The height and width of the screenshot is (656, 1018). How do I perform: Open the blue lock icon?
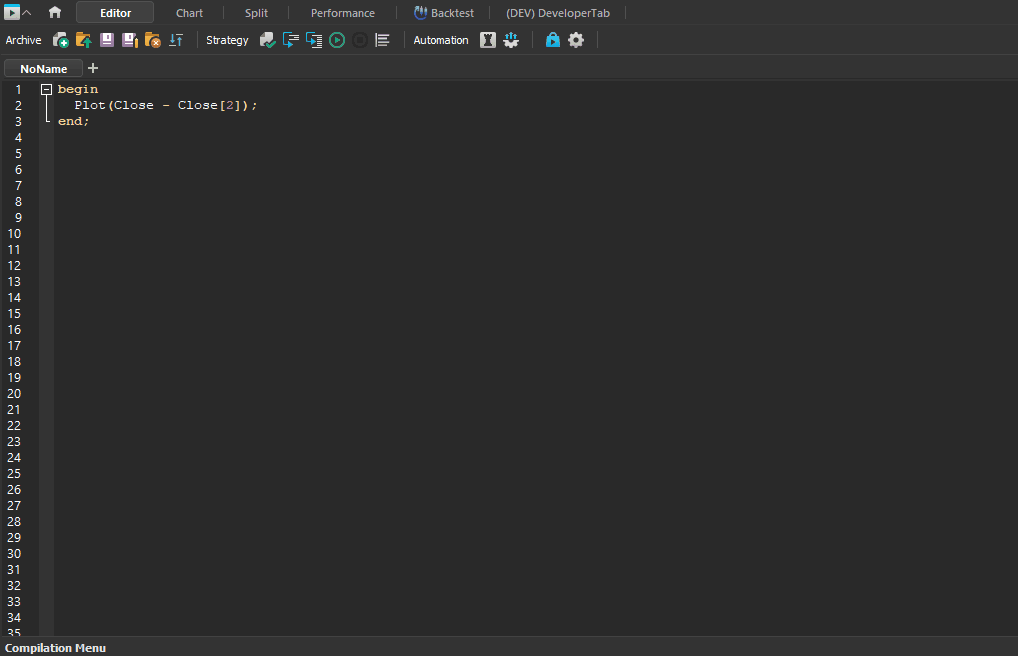[x=553, y=40]
